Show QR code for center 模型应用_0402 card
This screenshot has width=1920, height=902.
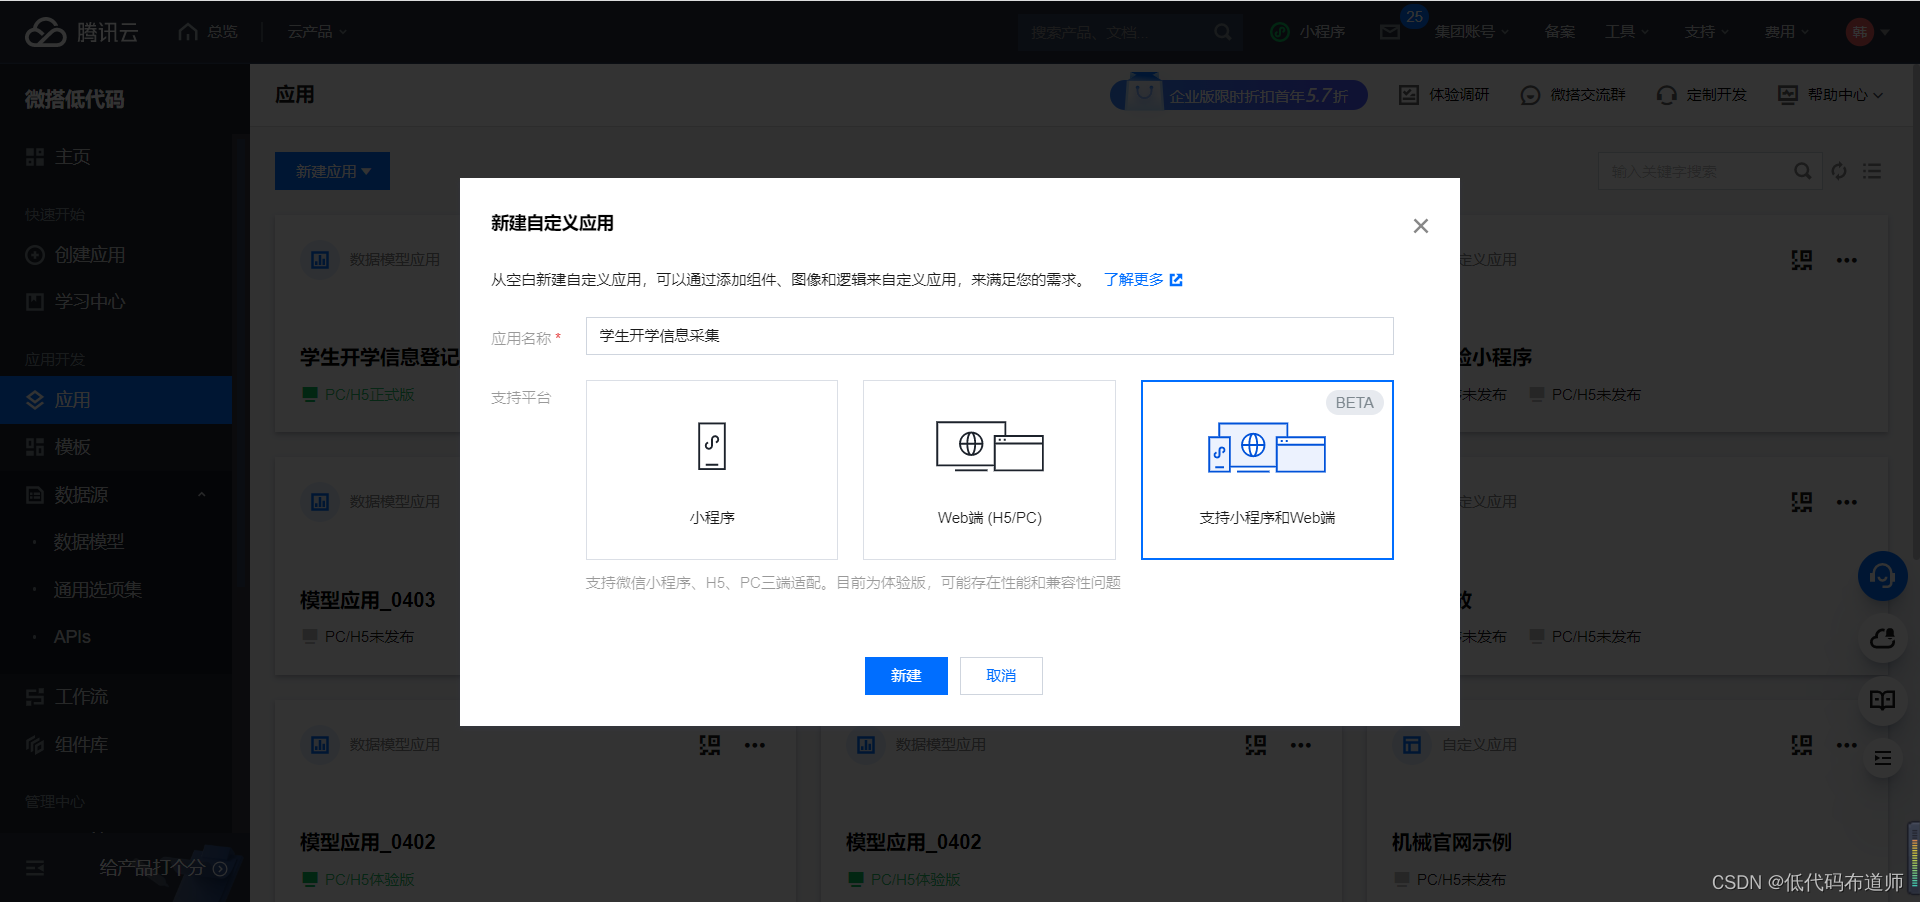(1256, 745)
